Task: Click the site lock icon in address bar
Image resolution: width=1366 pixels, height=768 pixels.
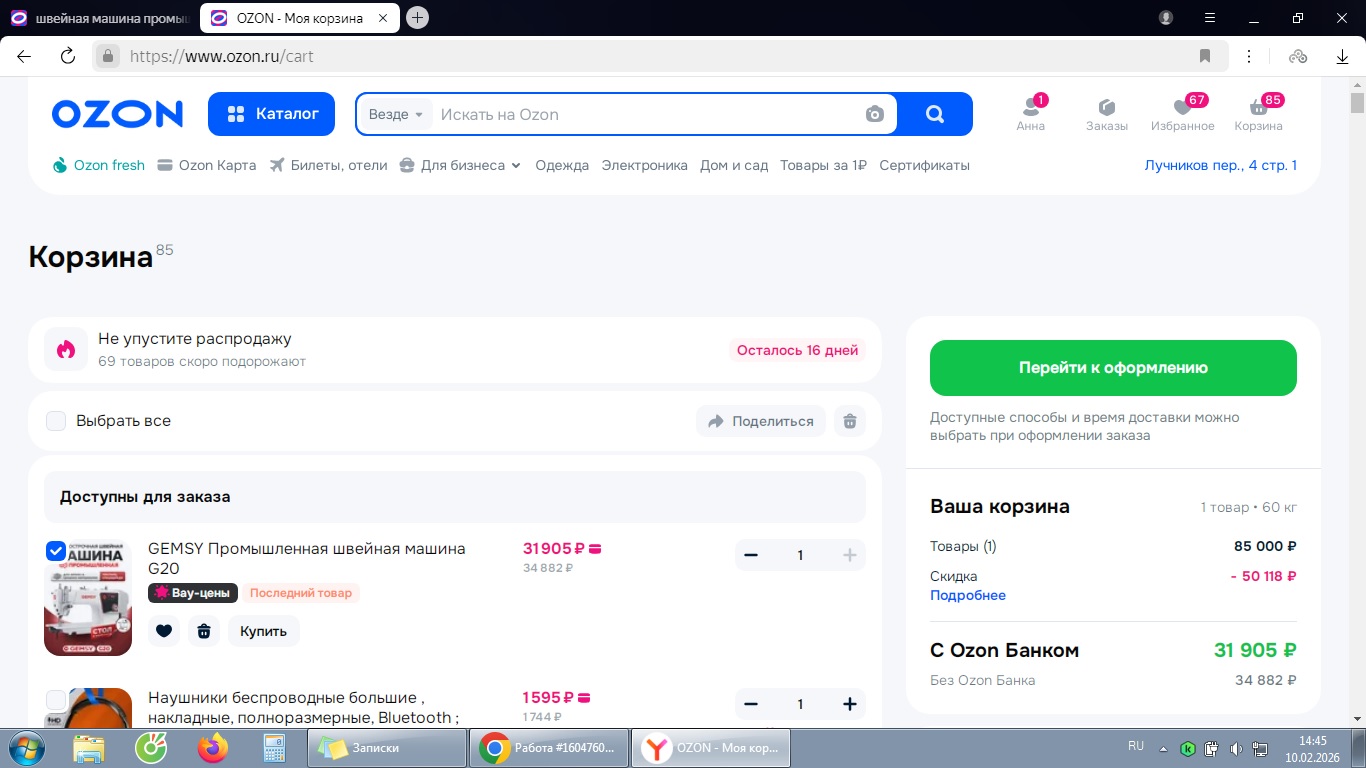Action: [x=108, y=56]
